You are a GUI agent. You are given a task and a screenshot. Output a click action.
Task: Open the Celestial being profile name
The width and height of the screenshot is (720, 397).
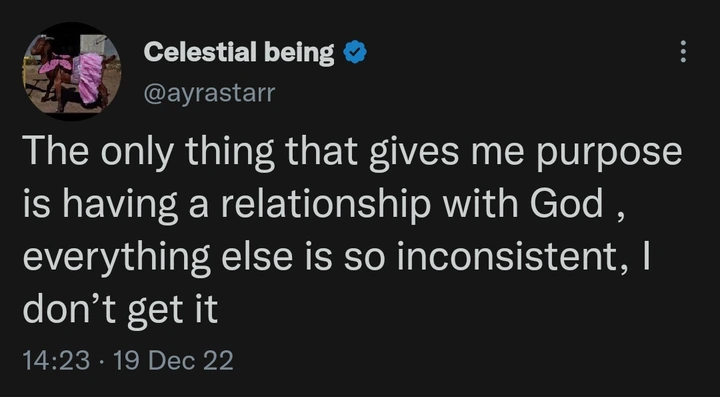(239, 53)
